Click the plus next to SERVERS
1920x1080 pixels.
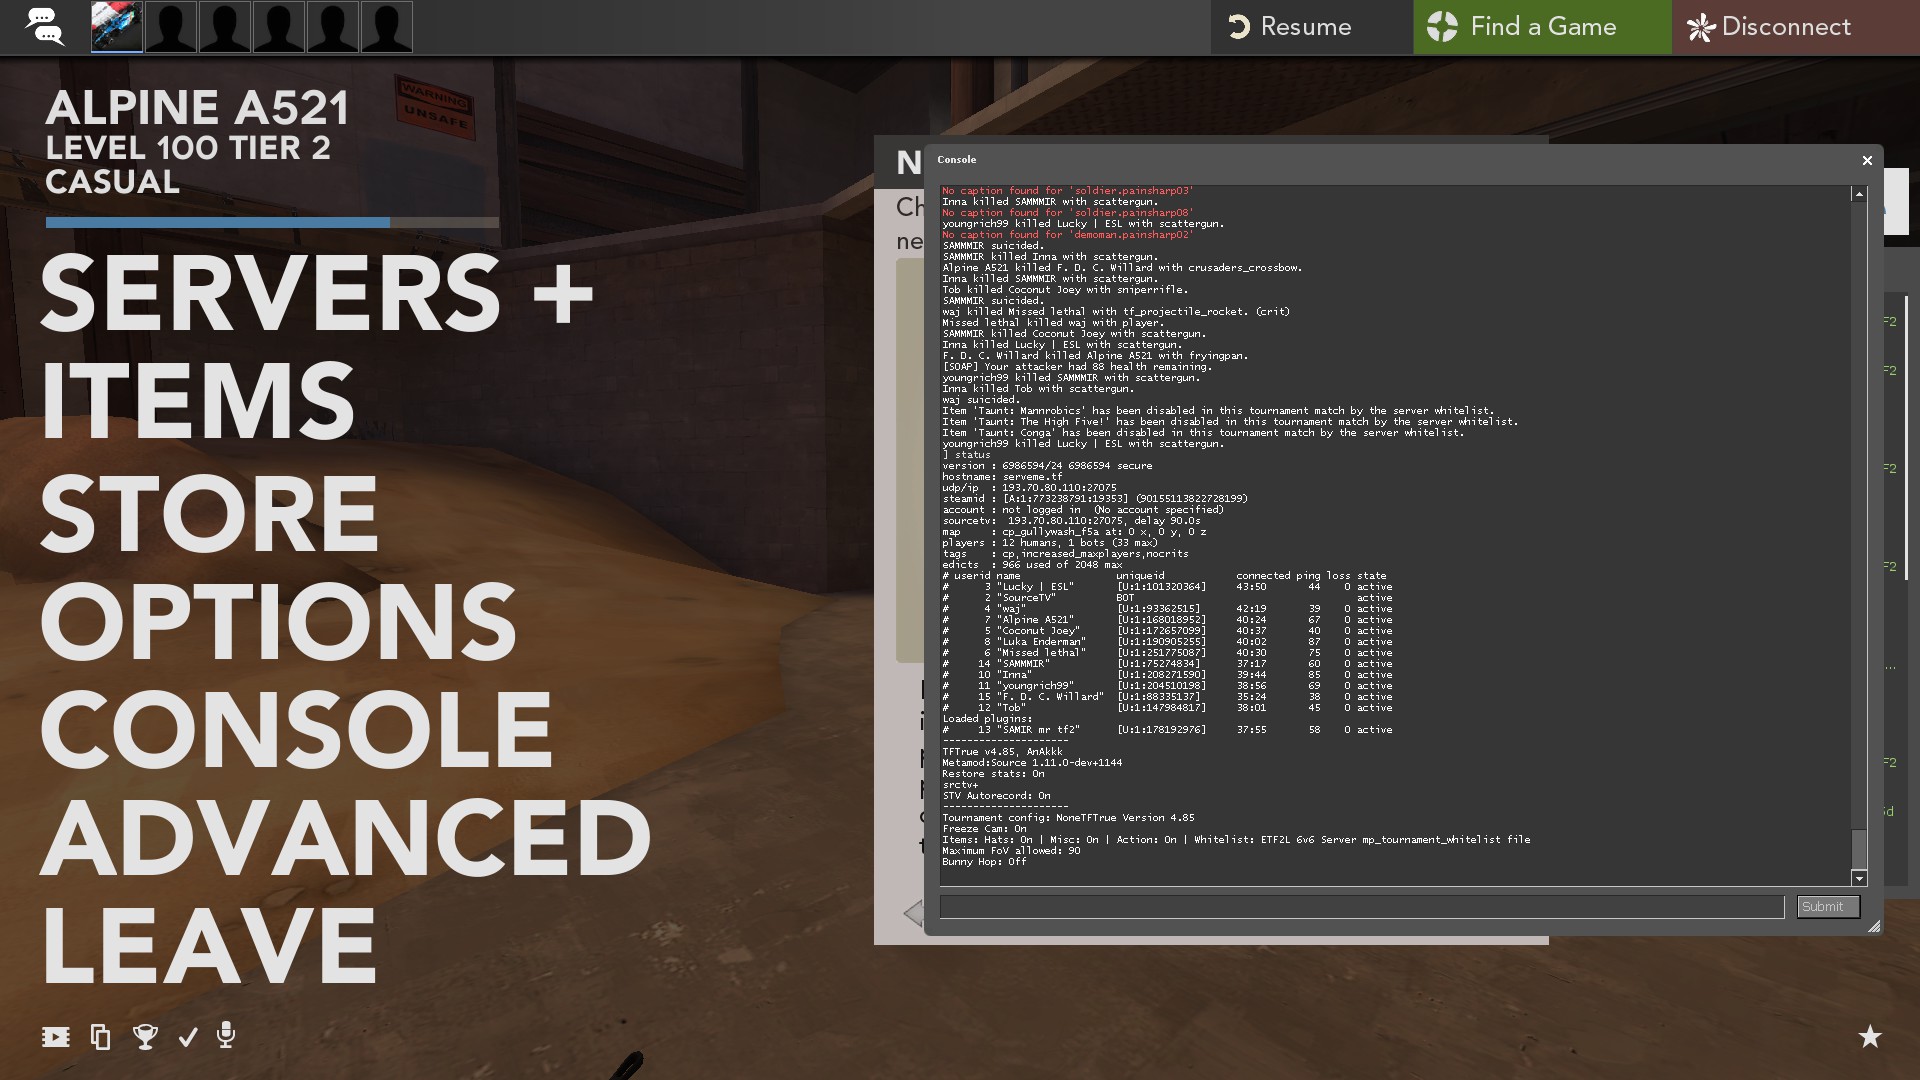(563, 295)
